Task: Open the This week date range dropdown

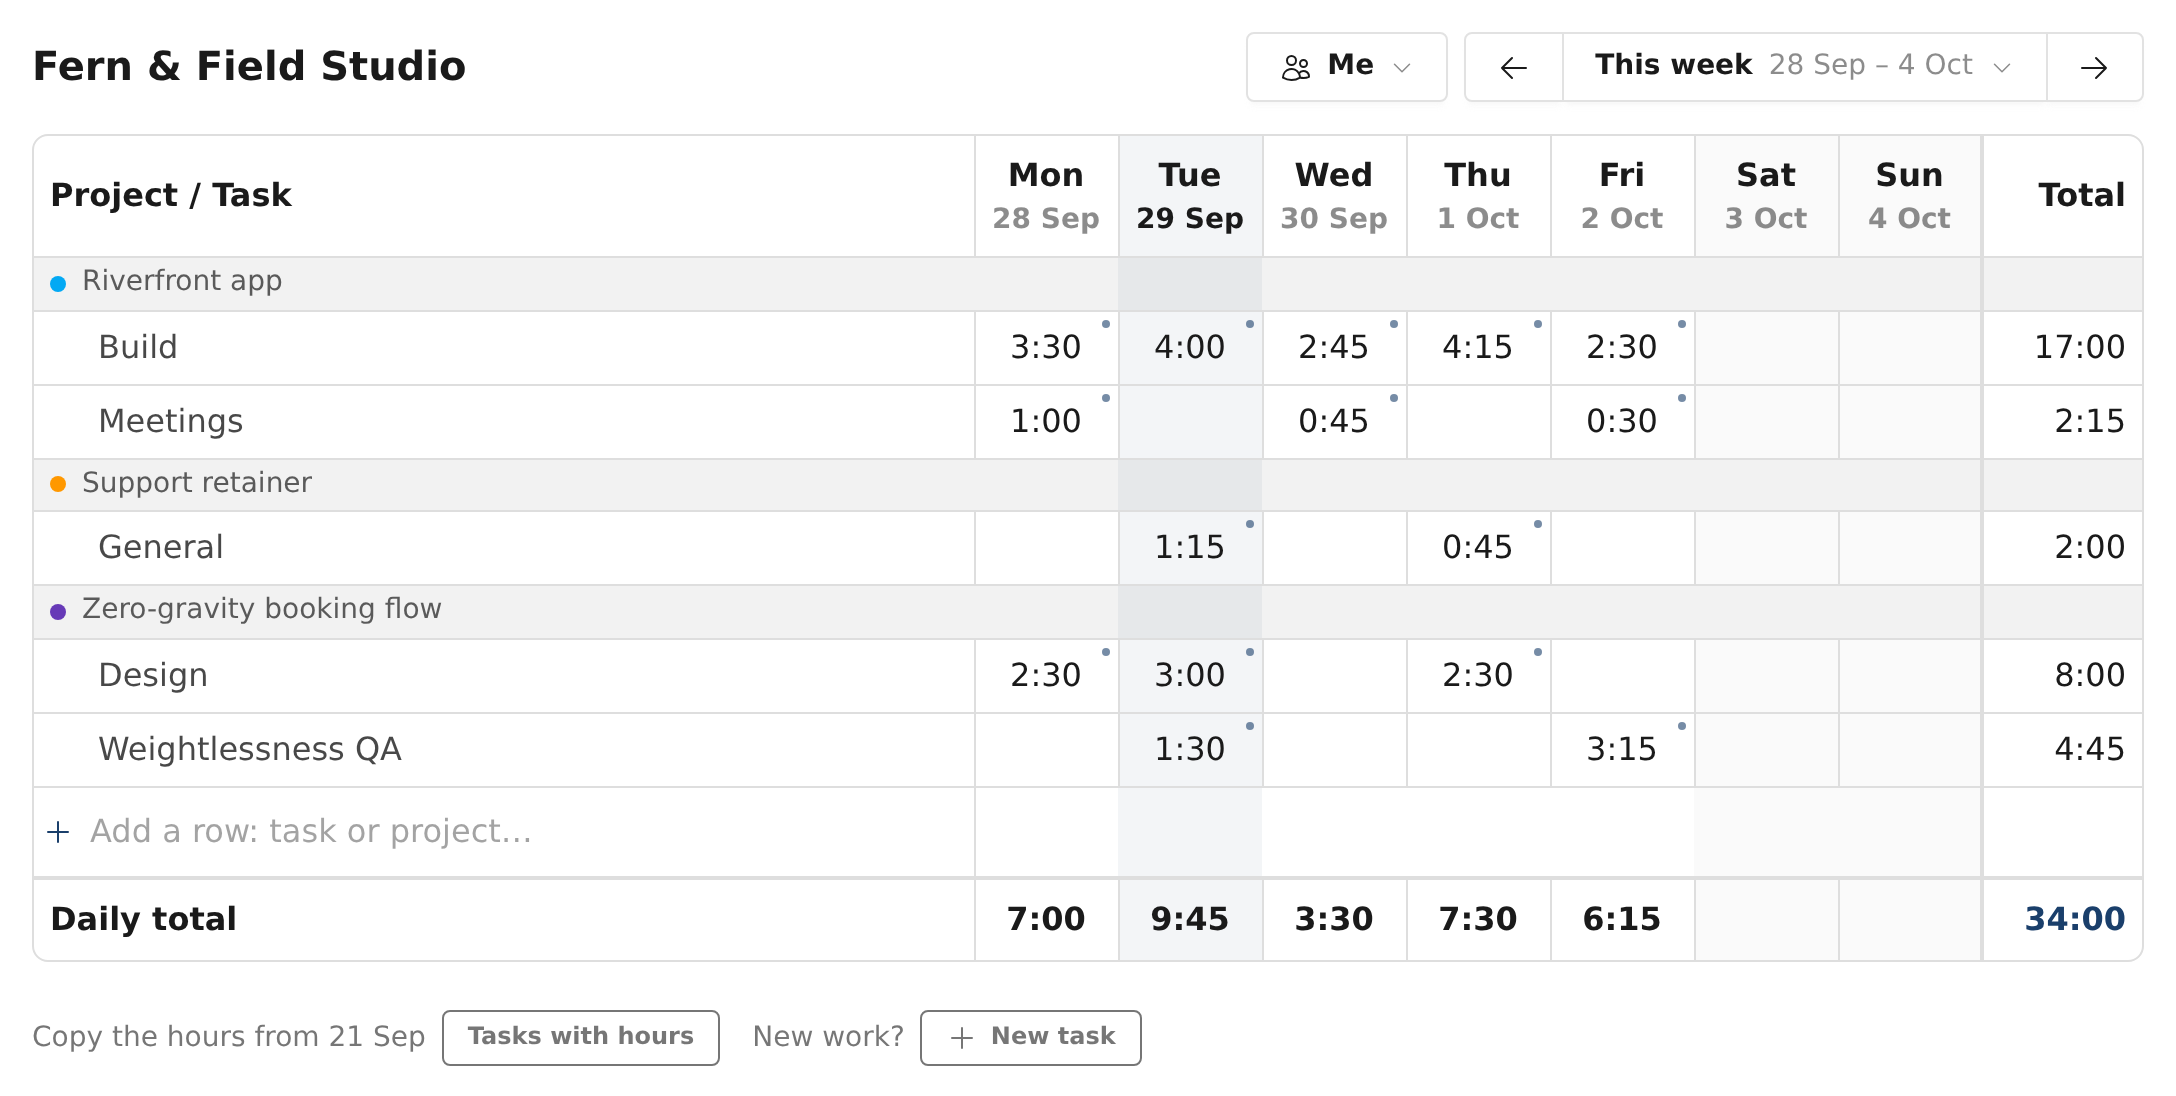Action: 1804,67
